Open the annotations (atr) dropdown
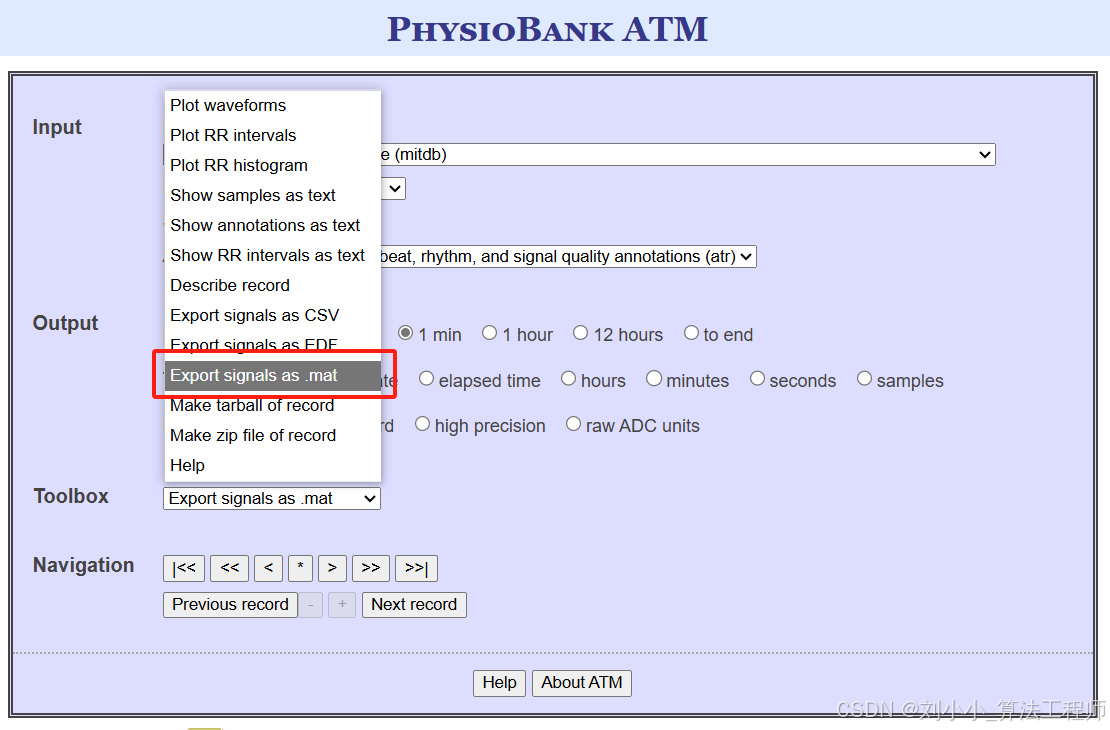The image size is (1110, 730). 568,256
